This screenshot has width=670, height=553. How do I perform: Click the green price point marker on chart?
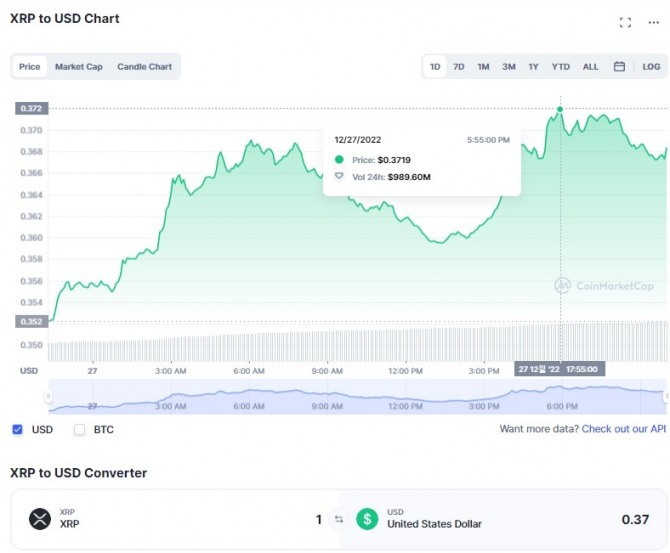tap(560, 109)
